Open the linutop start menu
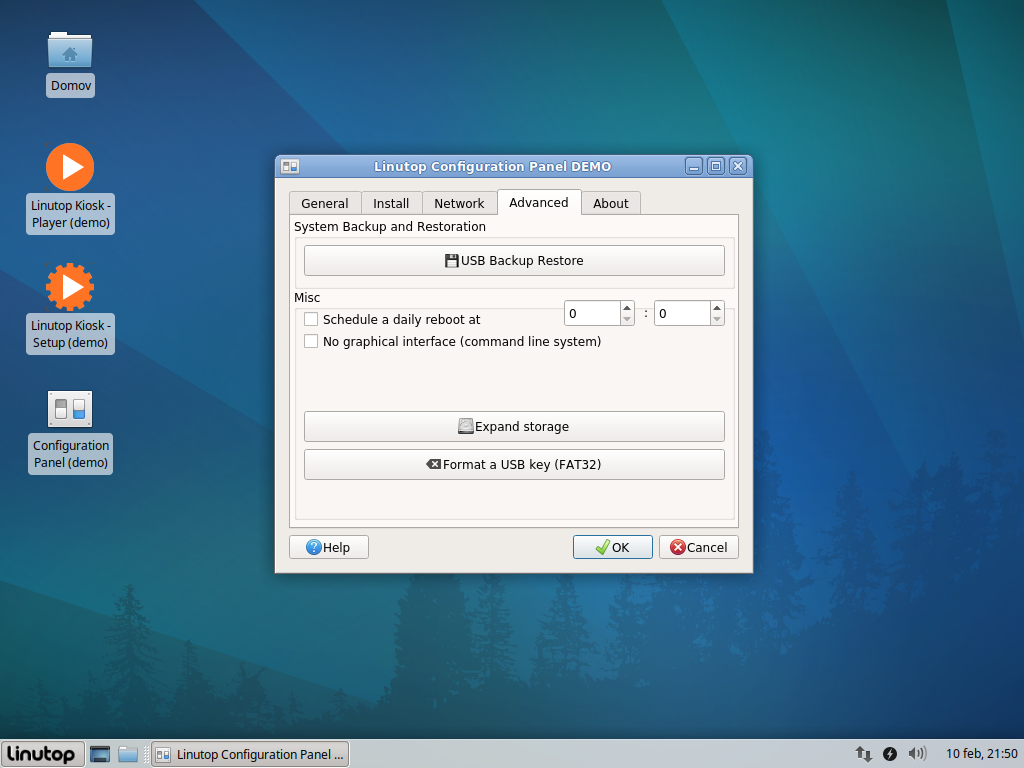The image size is (1024, 768). (x=42, y=754)
